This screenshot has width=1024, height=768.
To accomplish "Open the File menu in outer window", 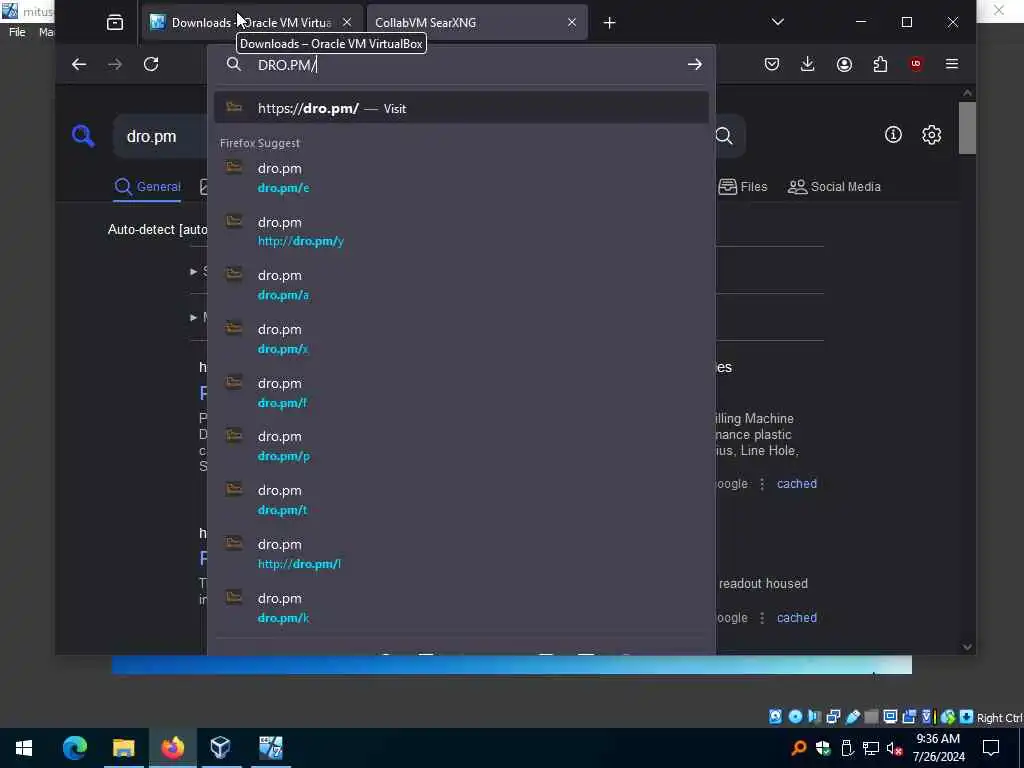I will click(17, 32).
